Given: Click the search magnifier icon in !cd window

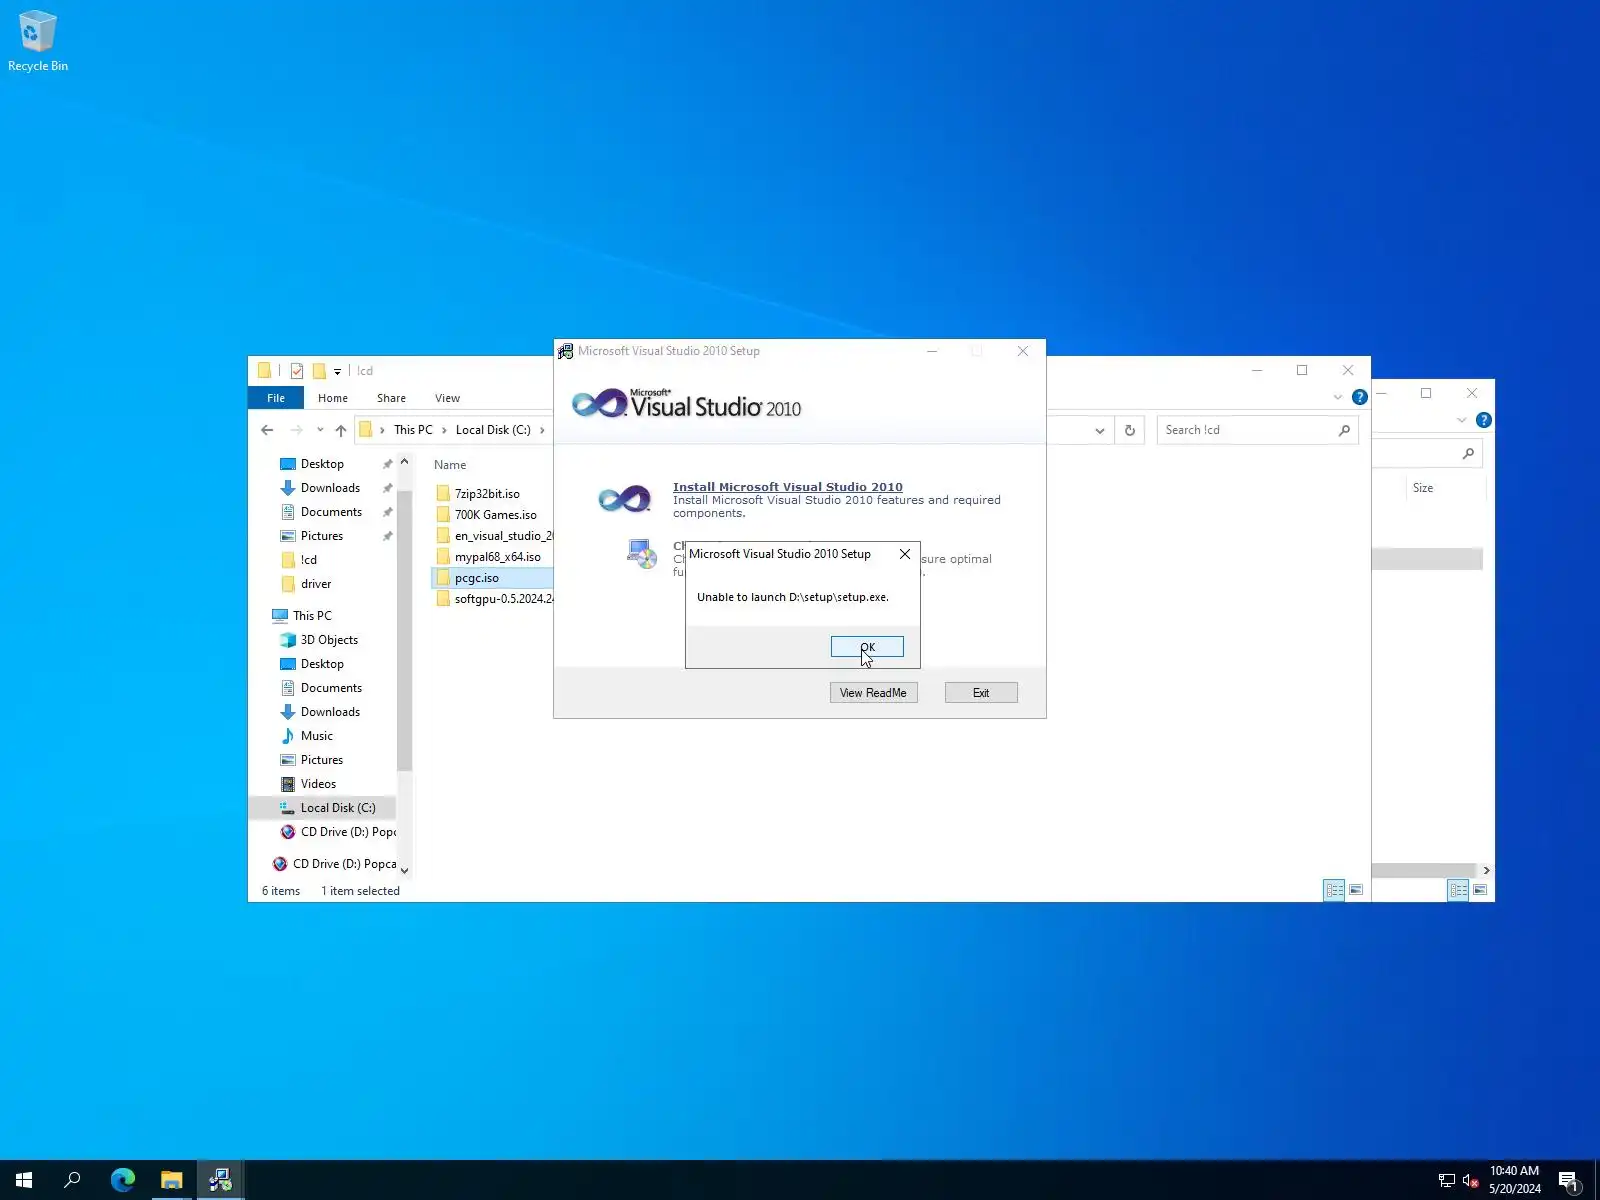Looking at the screenshot, I should [x=1344, y=430].
